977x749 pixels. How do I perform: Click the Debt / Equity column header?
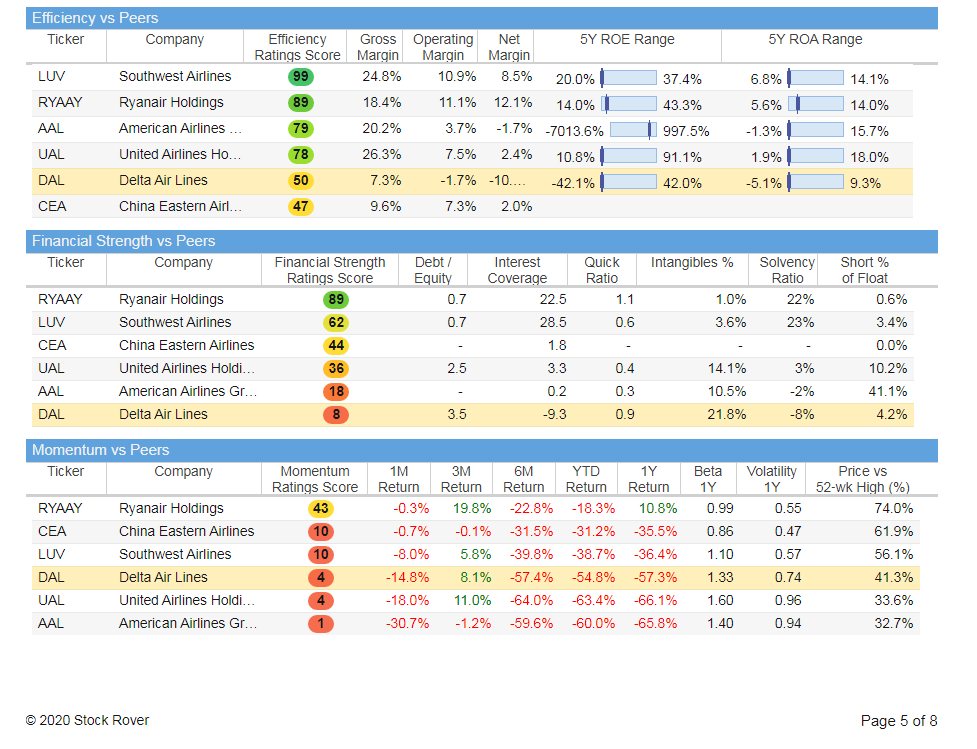point(433,270)
